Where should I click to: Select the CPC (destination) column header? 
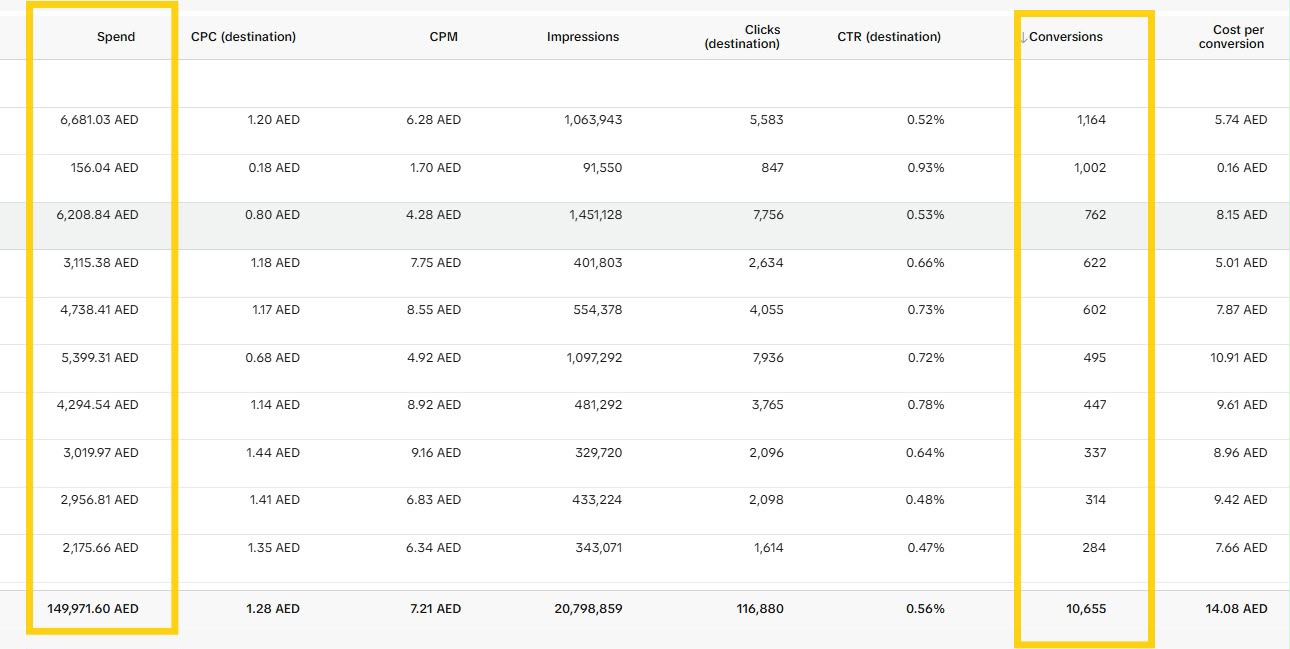tap(243, 37)
